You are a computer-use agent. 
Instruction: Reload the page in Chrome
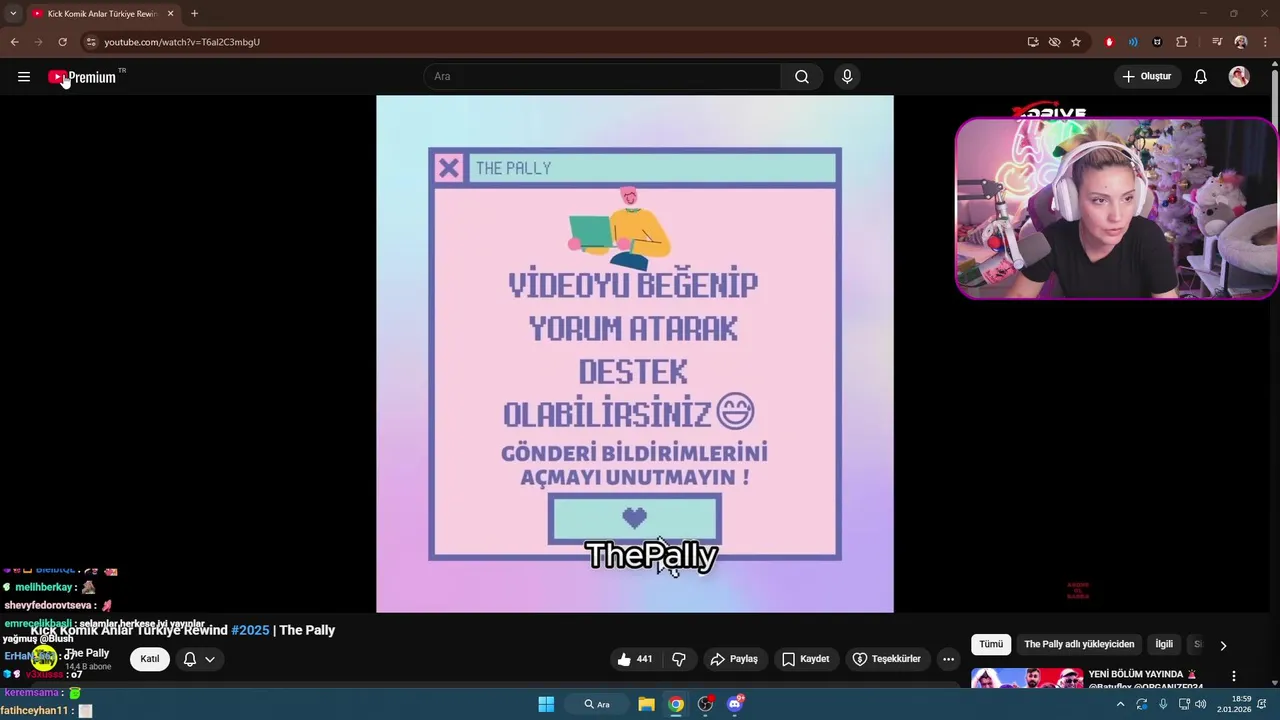point(62,42)
